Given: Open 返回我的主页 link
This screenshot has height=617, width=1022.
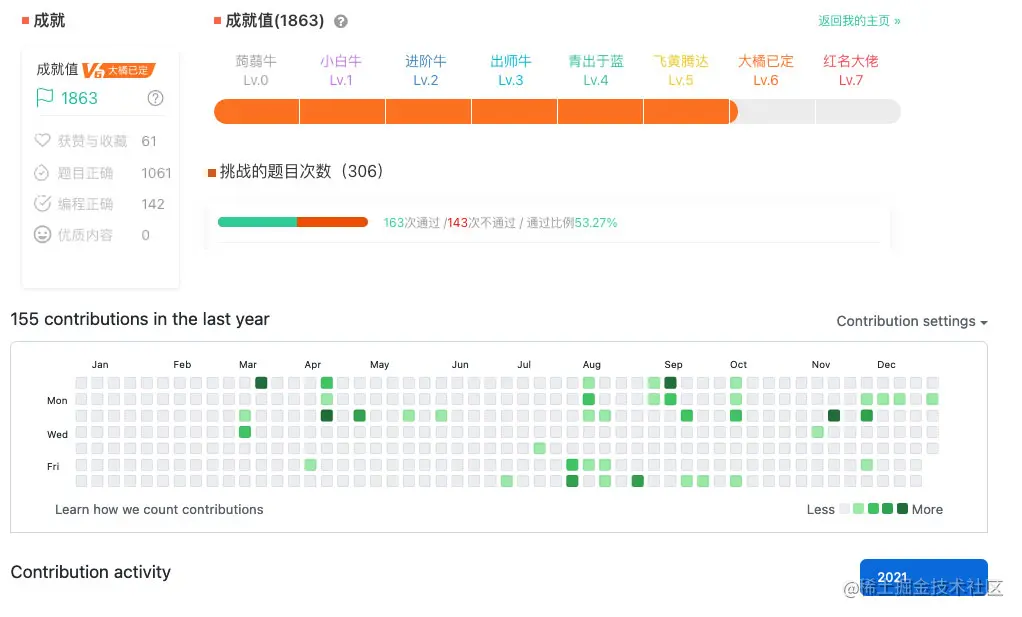Looking at the screenshot, I should coord(859,21).
